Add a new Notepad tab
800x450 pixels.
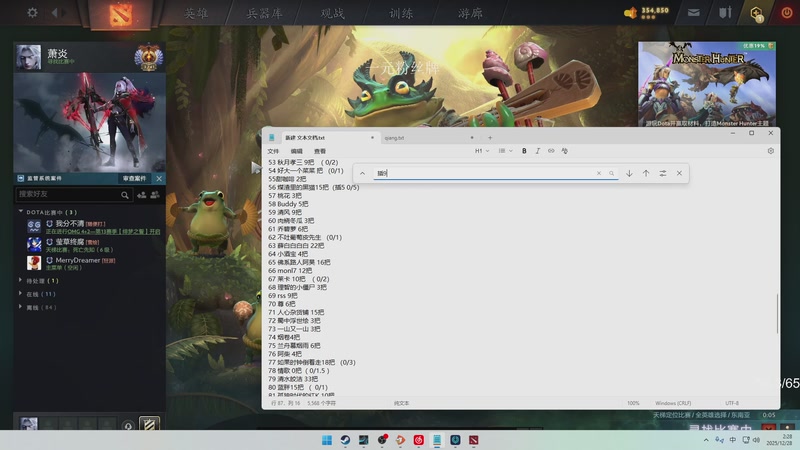[x=490, y=138]
